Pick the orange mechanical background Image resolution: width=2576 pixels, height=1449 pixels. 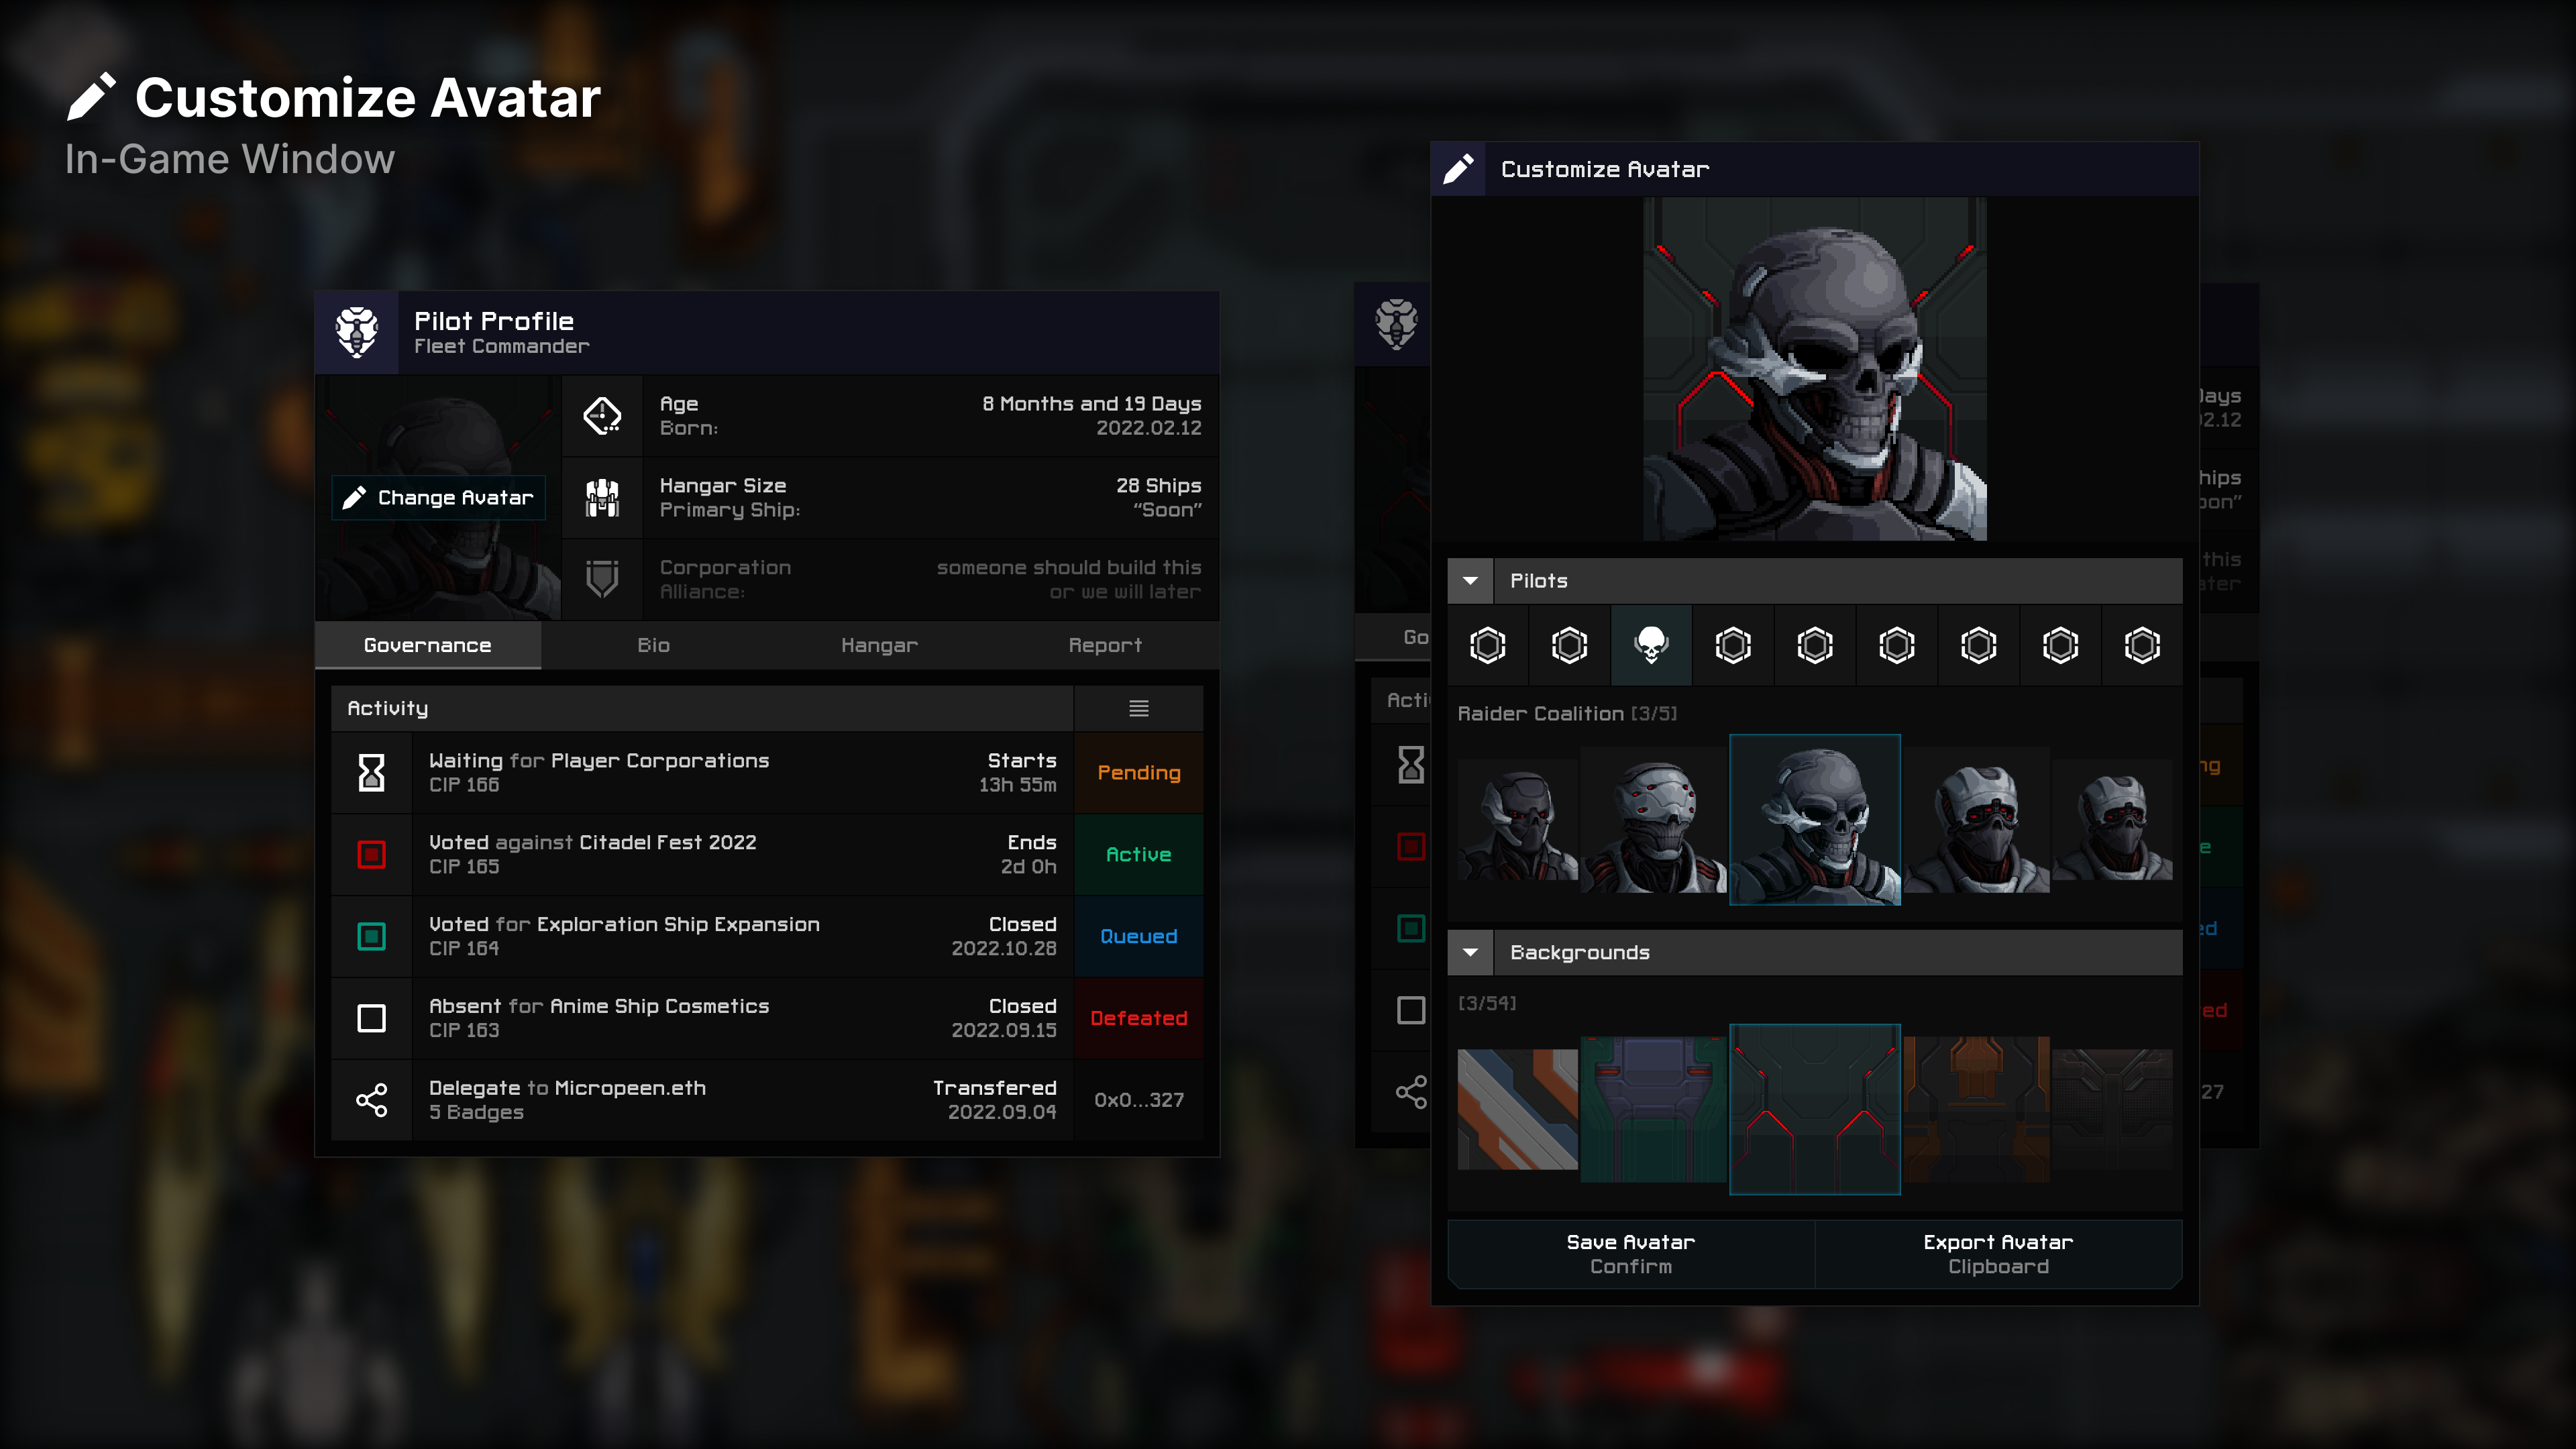(x=1977, y=1109)
